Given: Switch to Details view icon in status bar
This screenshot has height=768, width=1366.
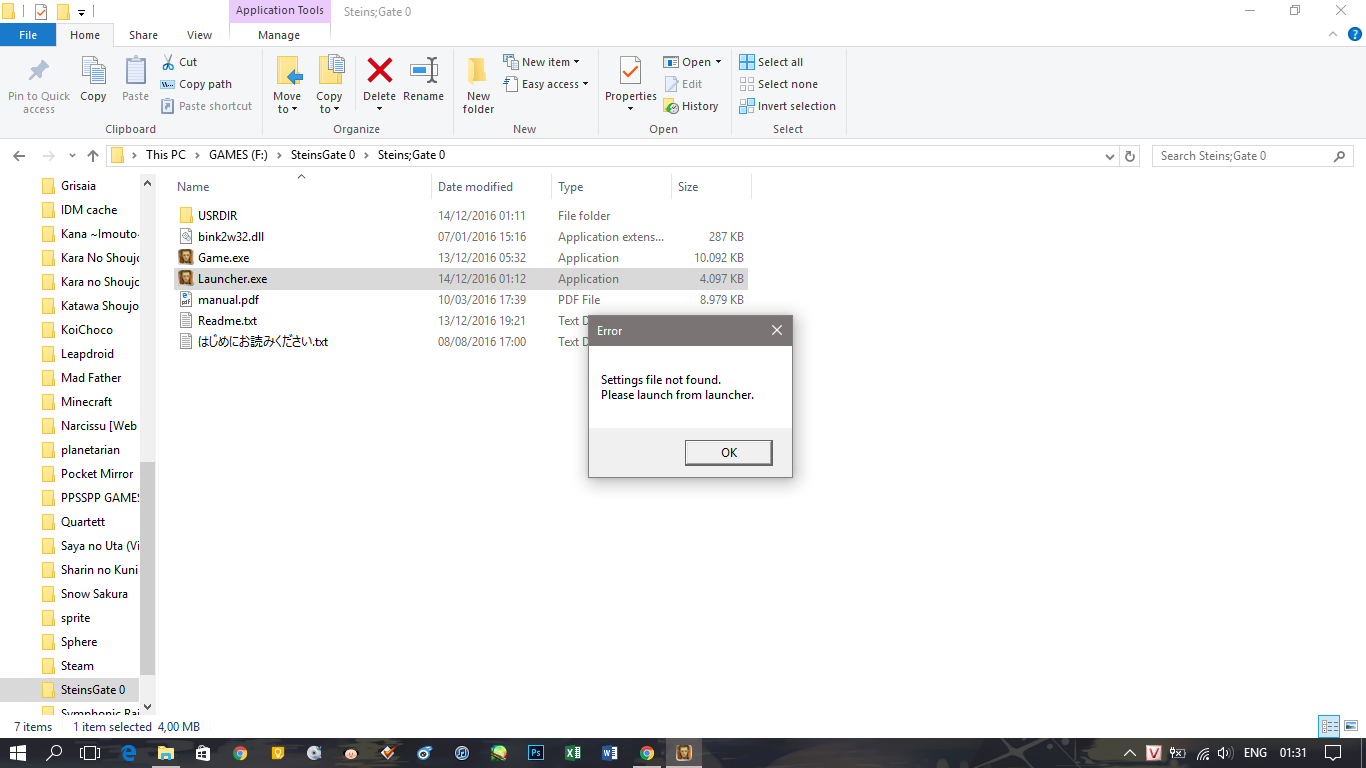Looking at the screenshot, I should [x=1329, y=727].
